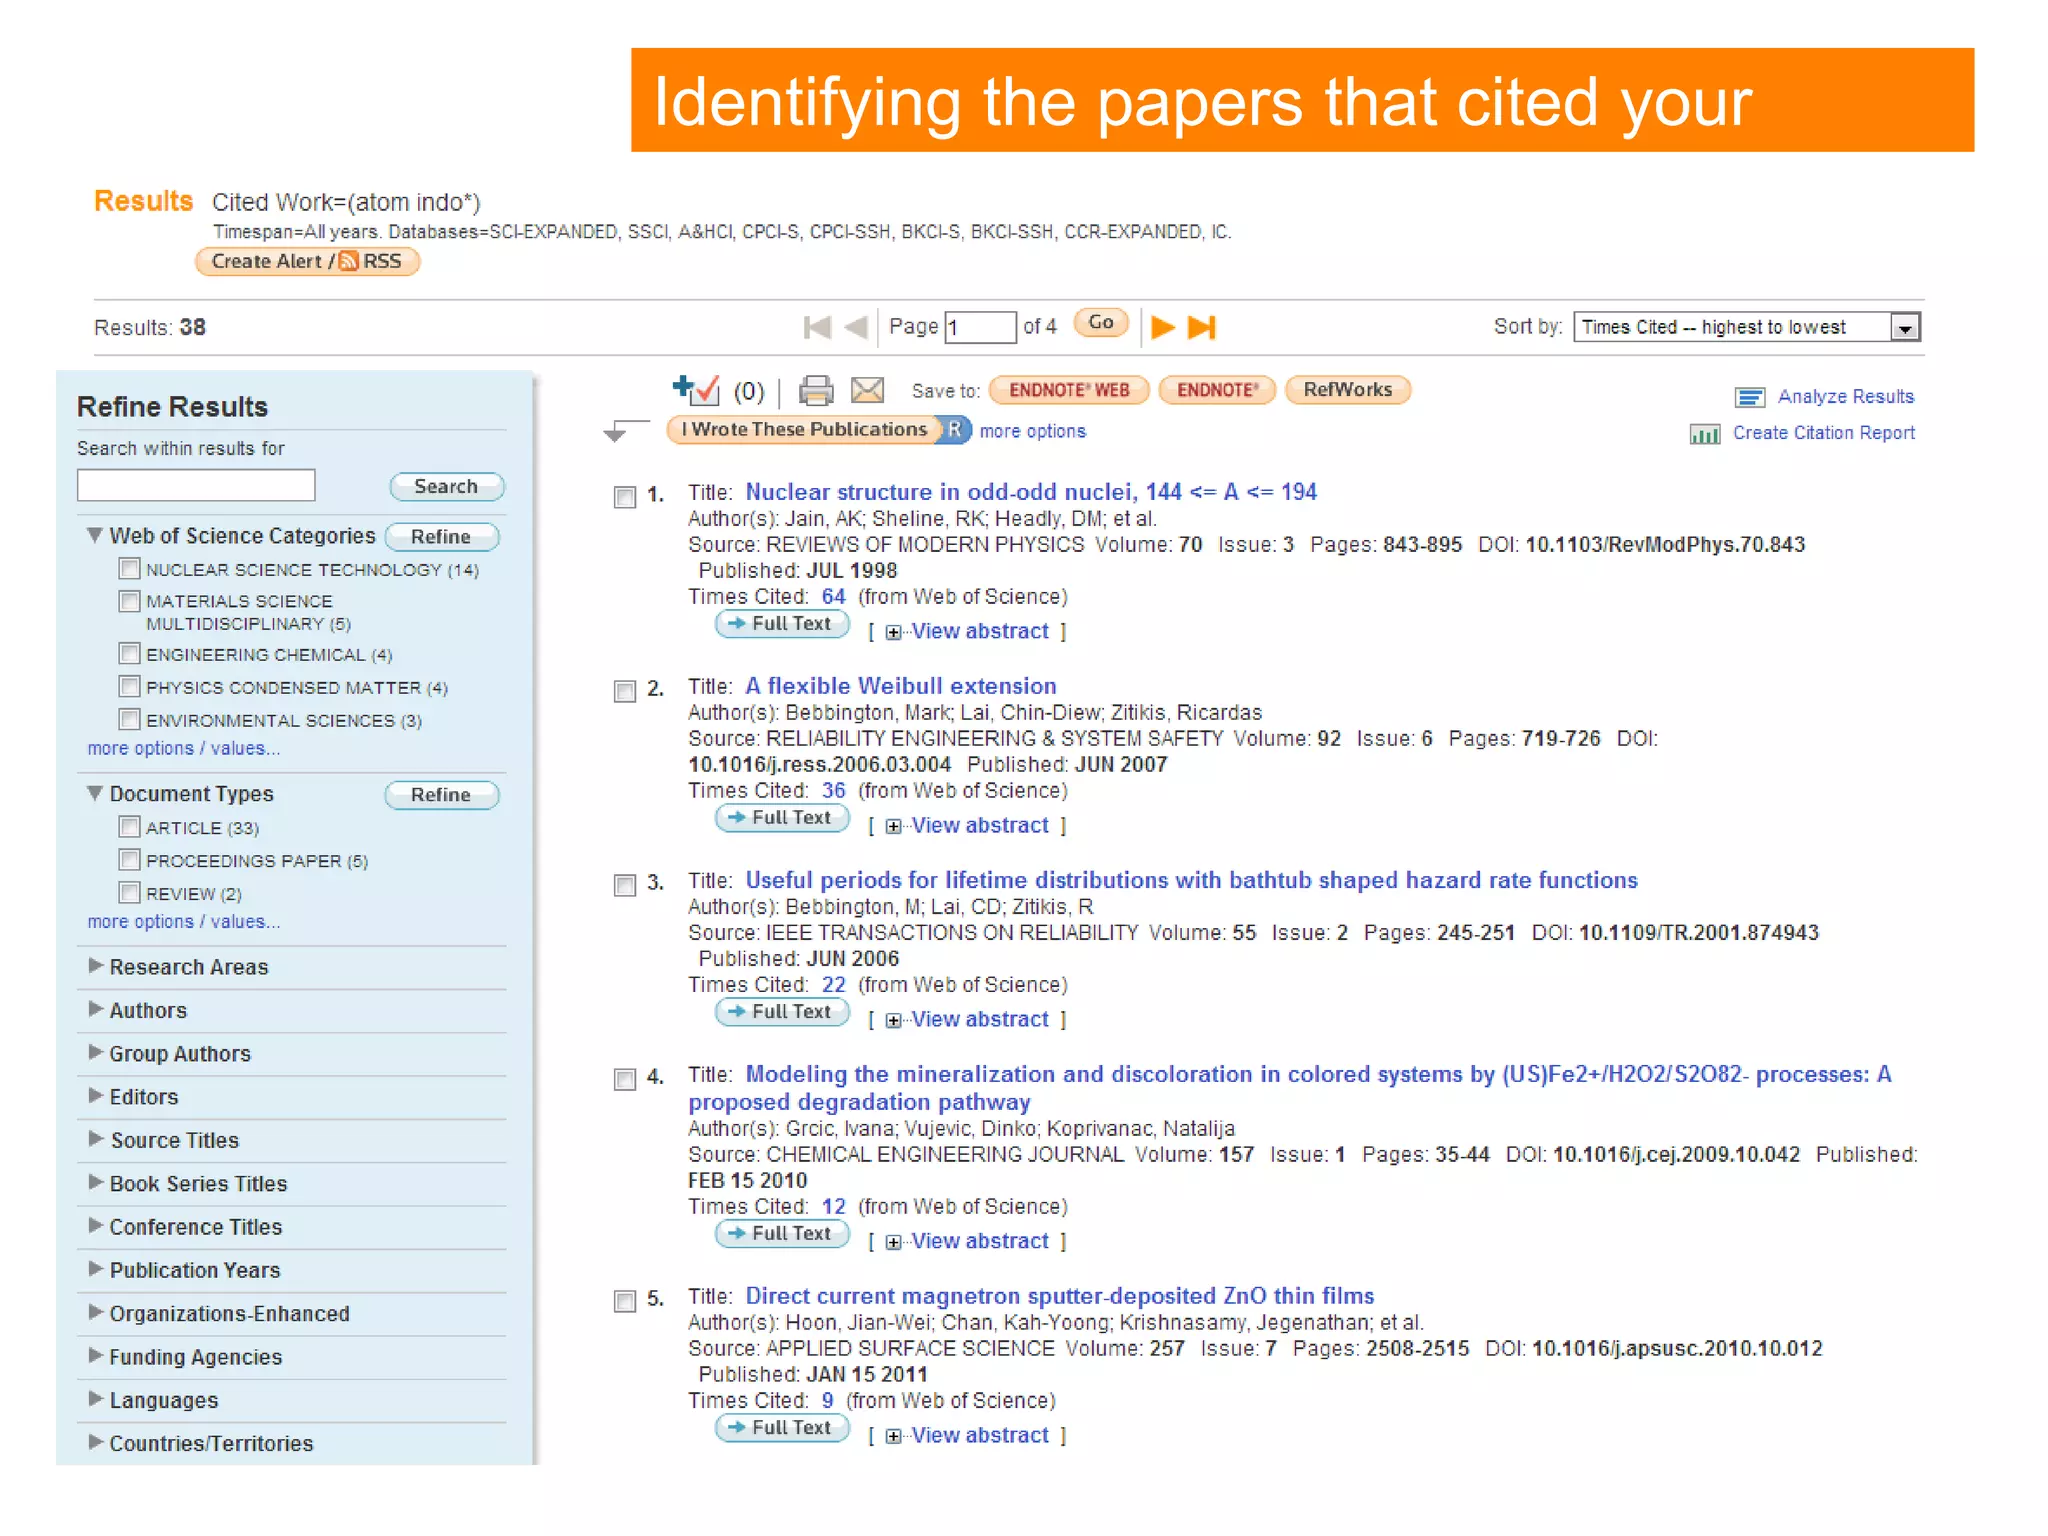Expand Languages filter
2048x1536 pixels.
96,1399
